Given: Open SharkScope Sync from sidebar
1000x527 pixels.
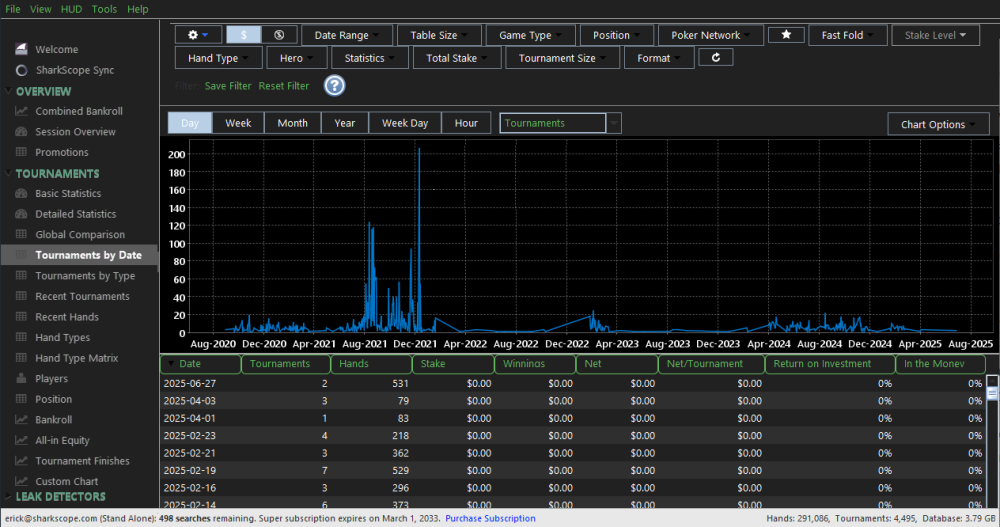Looking at the screenshot, I should [74, 70].
